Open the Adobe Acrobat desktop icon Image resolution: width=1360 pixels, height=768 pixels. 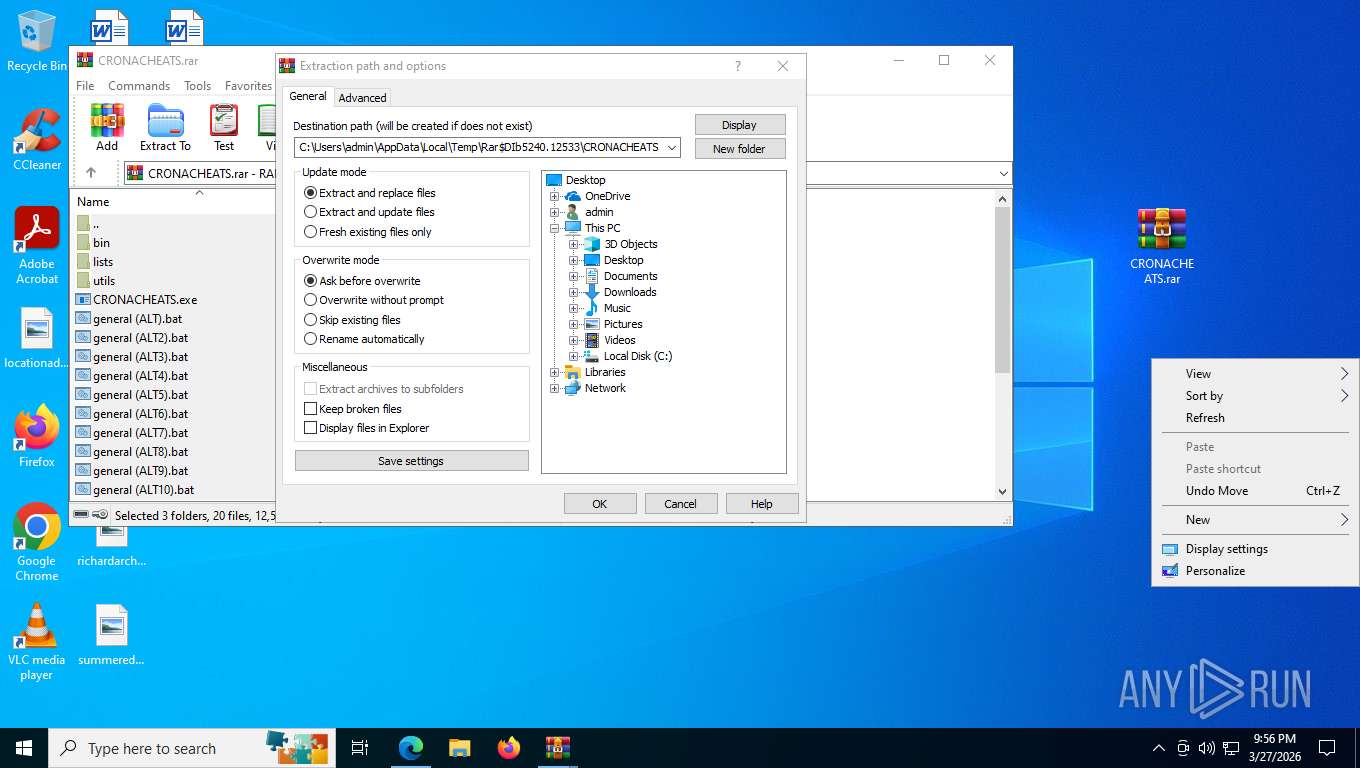[37, 245]
